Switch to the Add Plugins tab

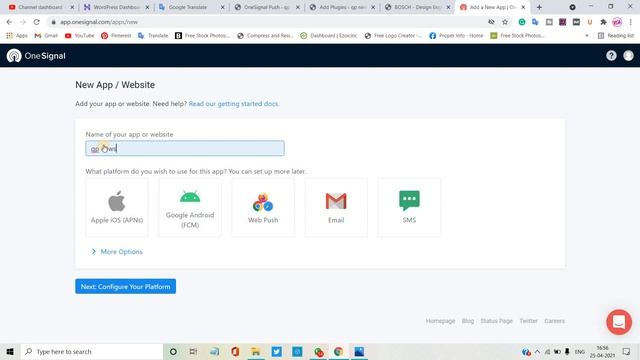pos(342,7)
